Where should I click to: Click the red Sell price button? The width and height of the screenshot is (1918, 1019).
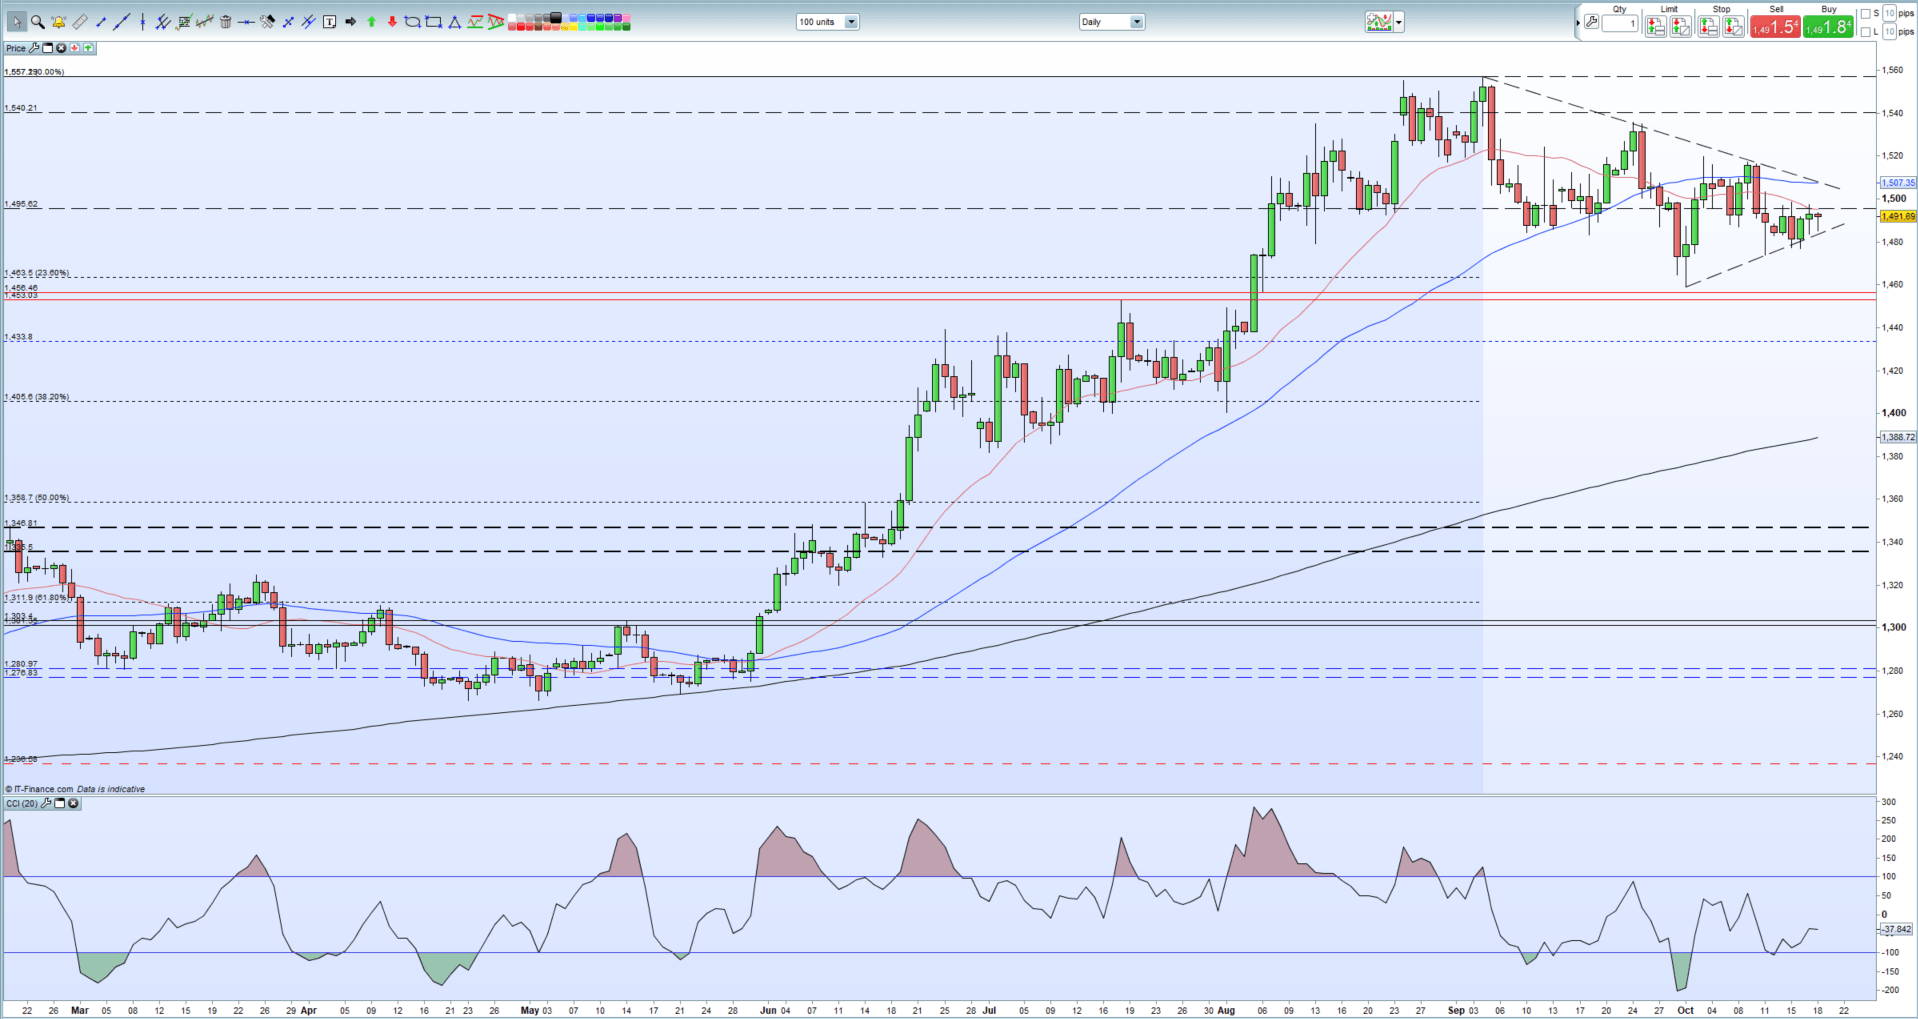pyautogui.click(x=1775, y=27)
